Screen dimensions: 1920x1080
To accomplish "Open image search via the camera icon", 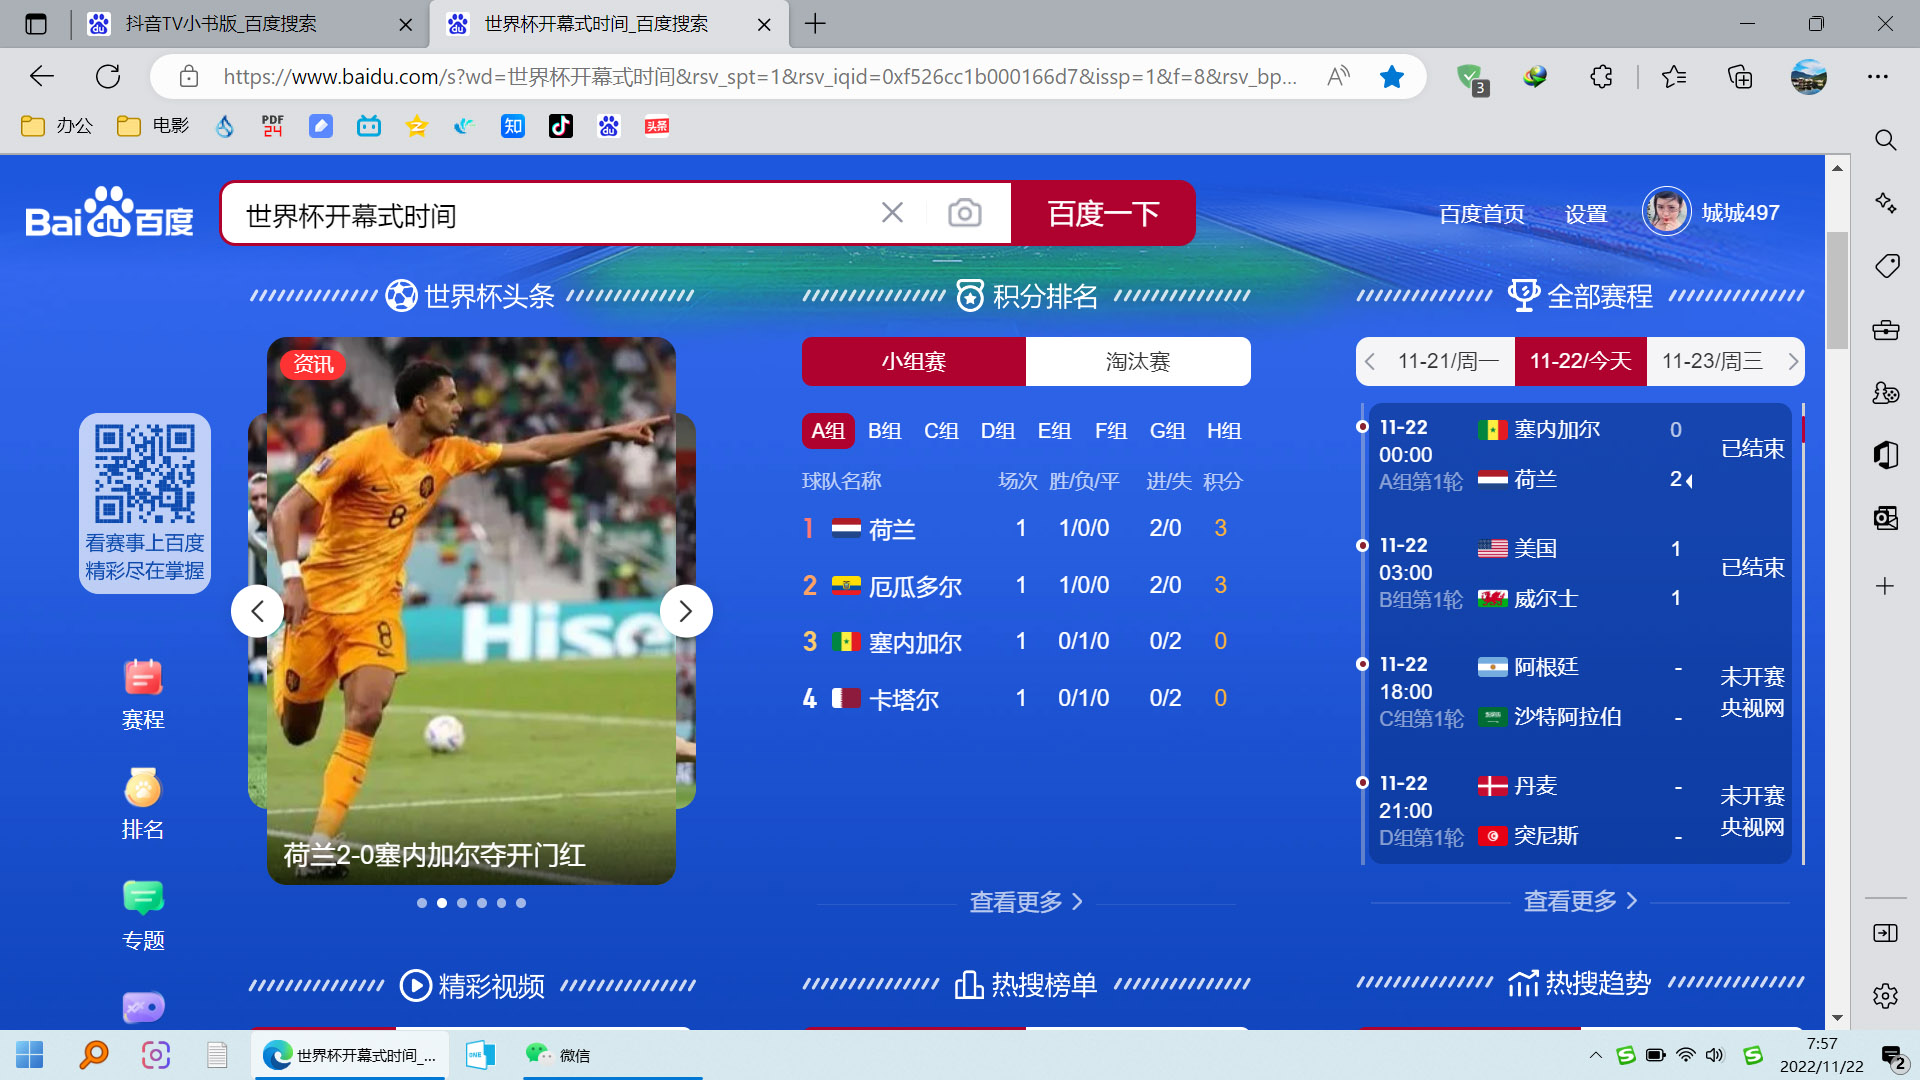I will point(963,212).
